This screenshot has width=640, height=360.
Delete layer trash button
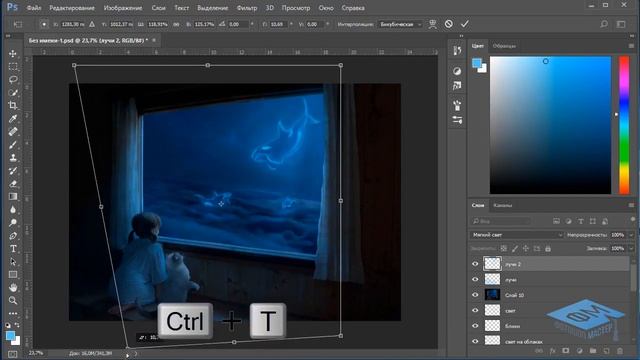(620, 351)
